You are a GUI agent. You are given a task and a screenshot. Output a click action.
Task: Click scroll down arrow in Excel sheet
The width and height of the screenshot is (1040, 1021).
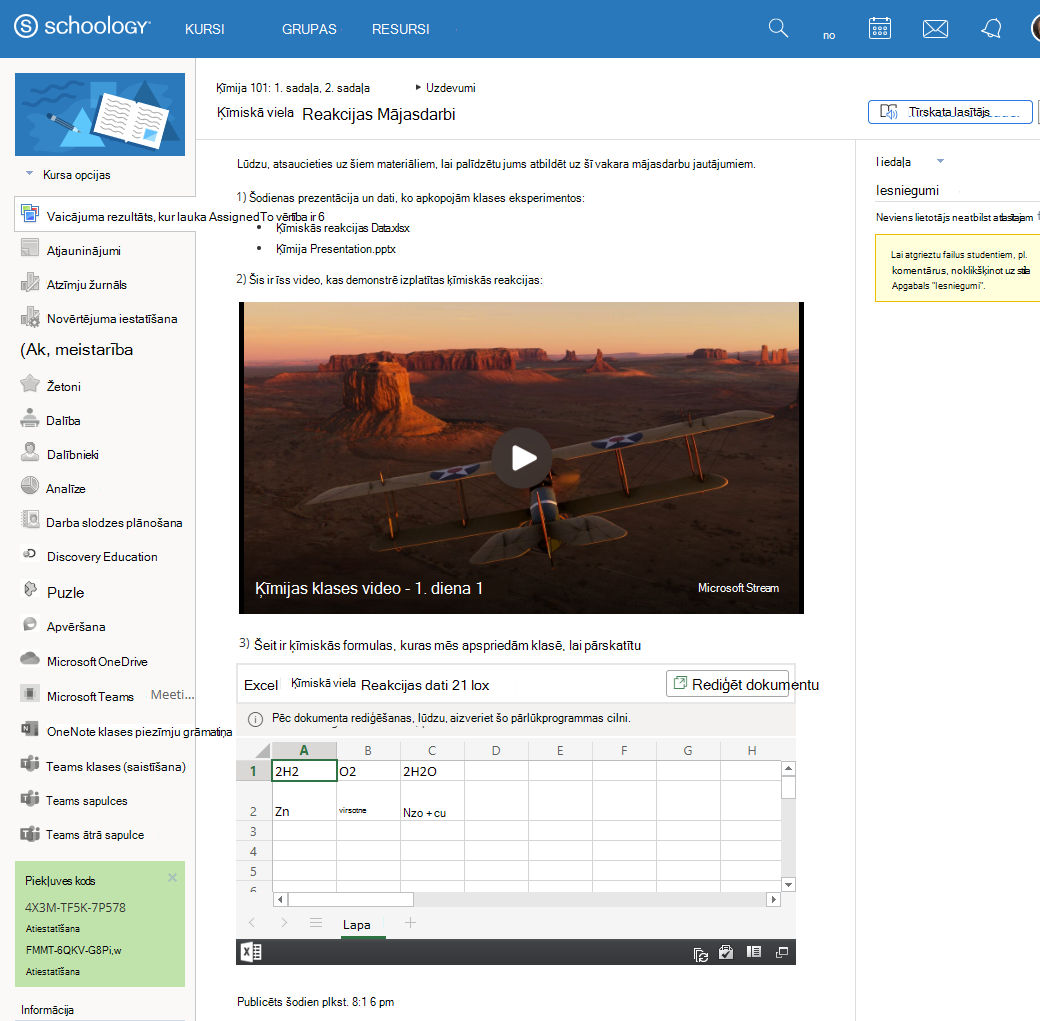[x=788, y=884]
